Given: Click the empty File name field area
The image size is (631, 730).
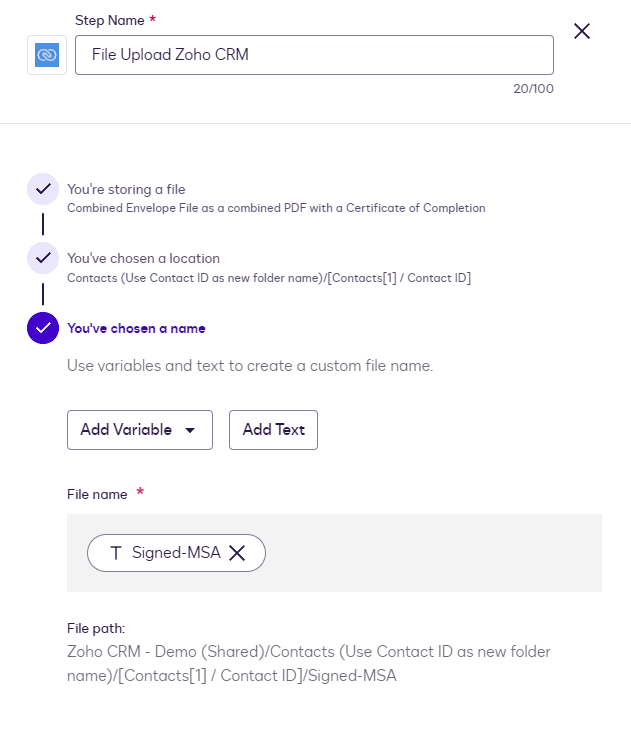Looking at the screenshot, I should point(430,553).
